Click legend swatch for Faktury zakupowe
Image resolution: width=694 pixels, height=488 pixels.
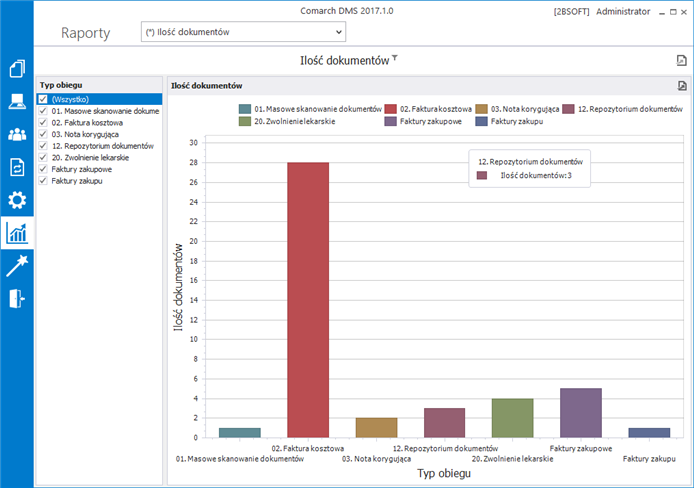click(390, 121)
